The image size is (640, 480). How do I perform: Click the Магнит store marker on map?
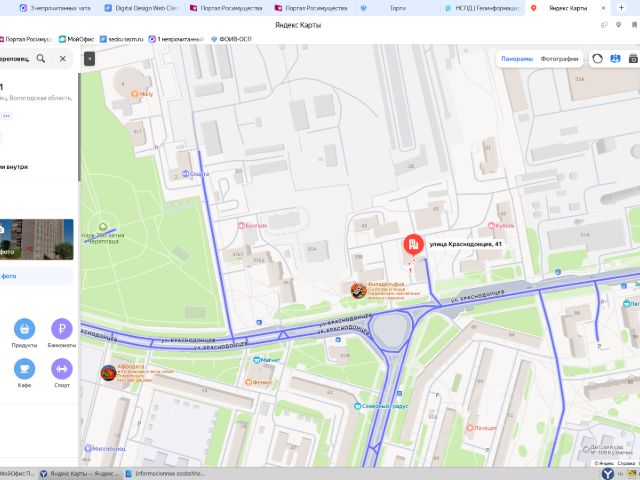[x=257, y=360]
